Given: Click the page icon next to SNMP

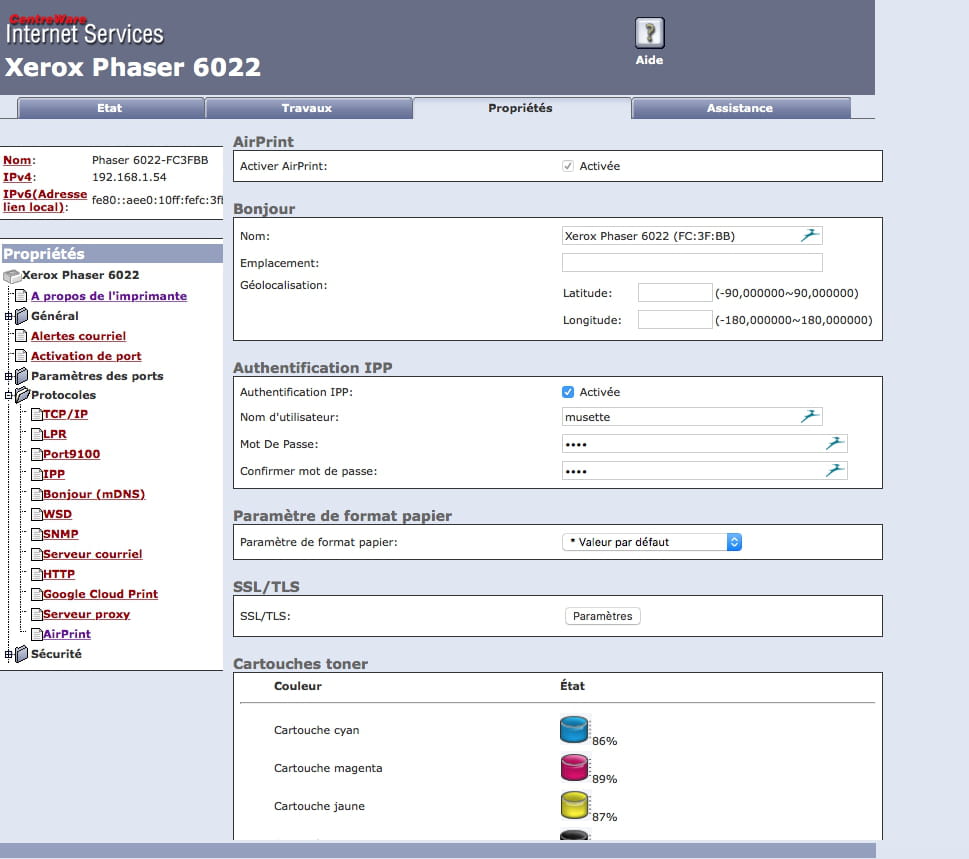Looking at the screenshot, I should (36, 534).
